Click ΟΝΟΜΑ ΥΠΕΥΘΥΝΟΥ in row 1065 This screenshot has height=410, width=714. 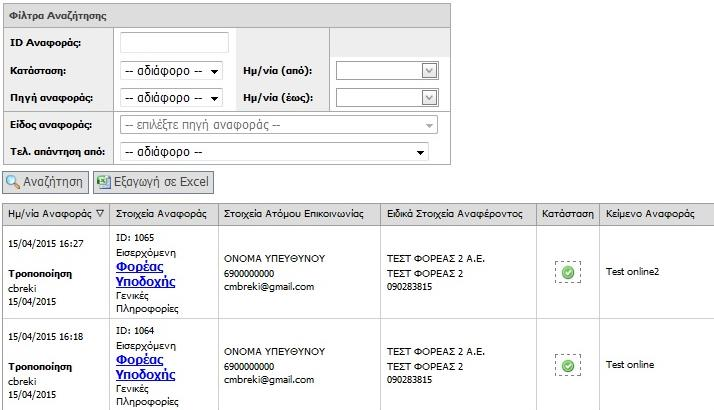pyautogui.click(x=275, y=259)
